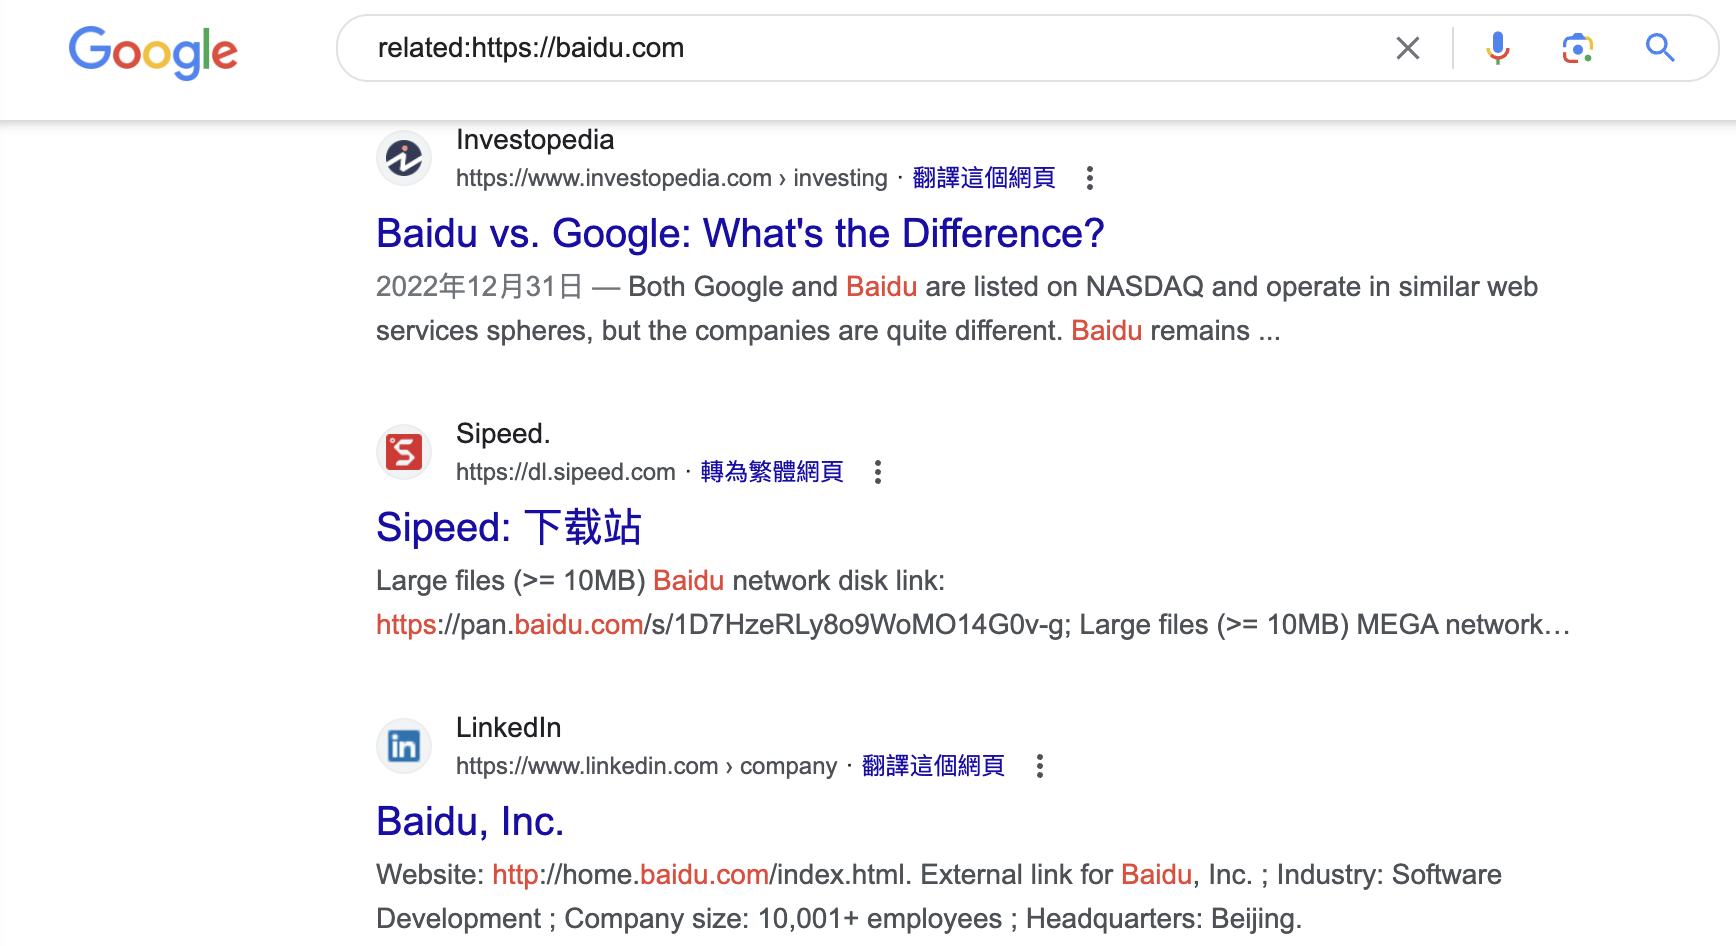This screenshot has width=1736, height=946.
Task: Clear the search query text
Action: coord(1407,48)
